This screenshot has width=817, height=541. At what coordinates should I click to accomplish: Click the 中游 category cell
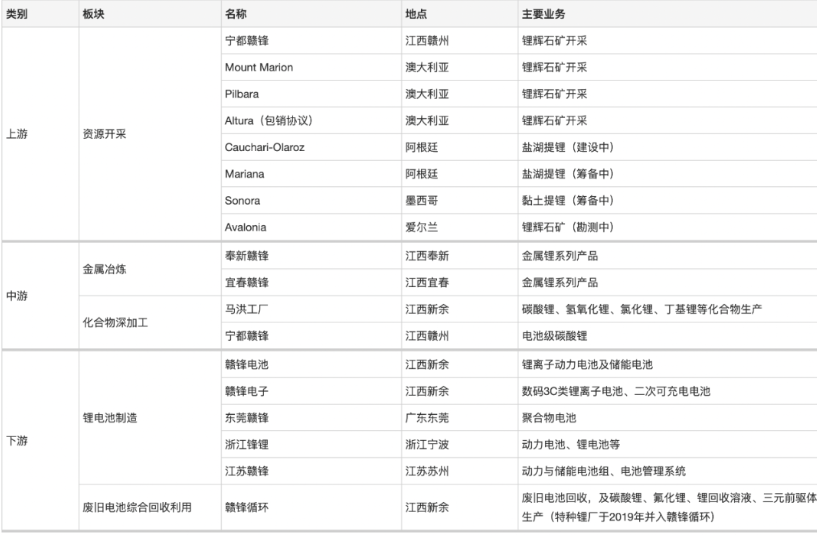(x=18, y=296)
